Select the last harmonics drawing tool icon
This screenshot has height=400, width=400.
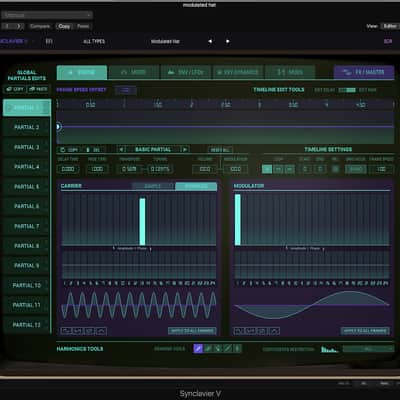(237, 349)
